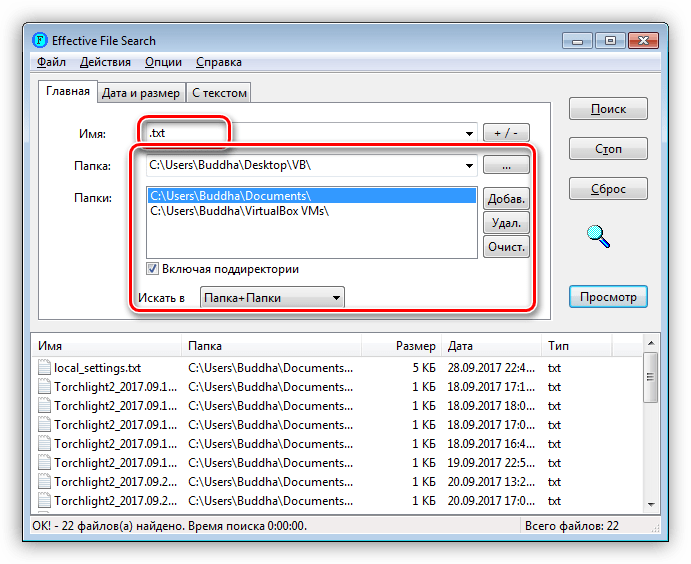
Task: Click the Удал. button
Action: click(x=506, y=223)
